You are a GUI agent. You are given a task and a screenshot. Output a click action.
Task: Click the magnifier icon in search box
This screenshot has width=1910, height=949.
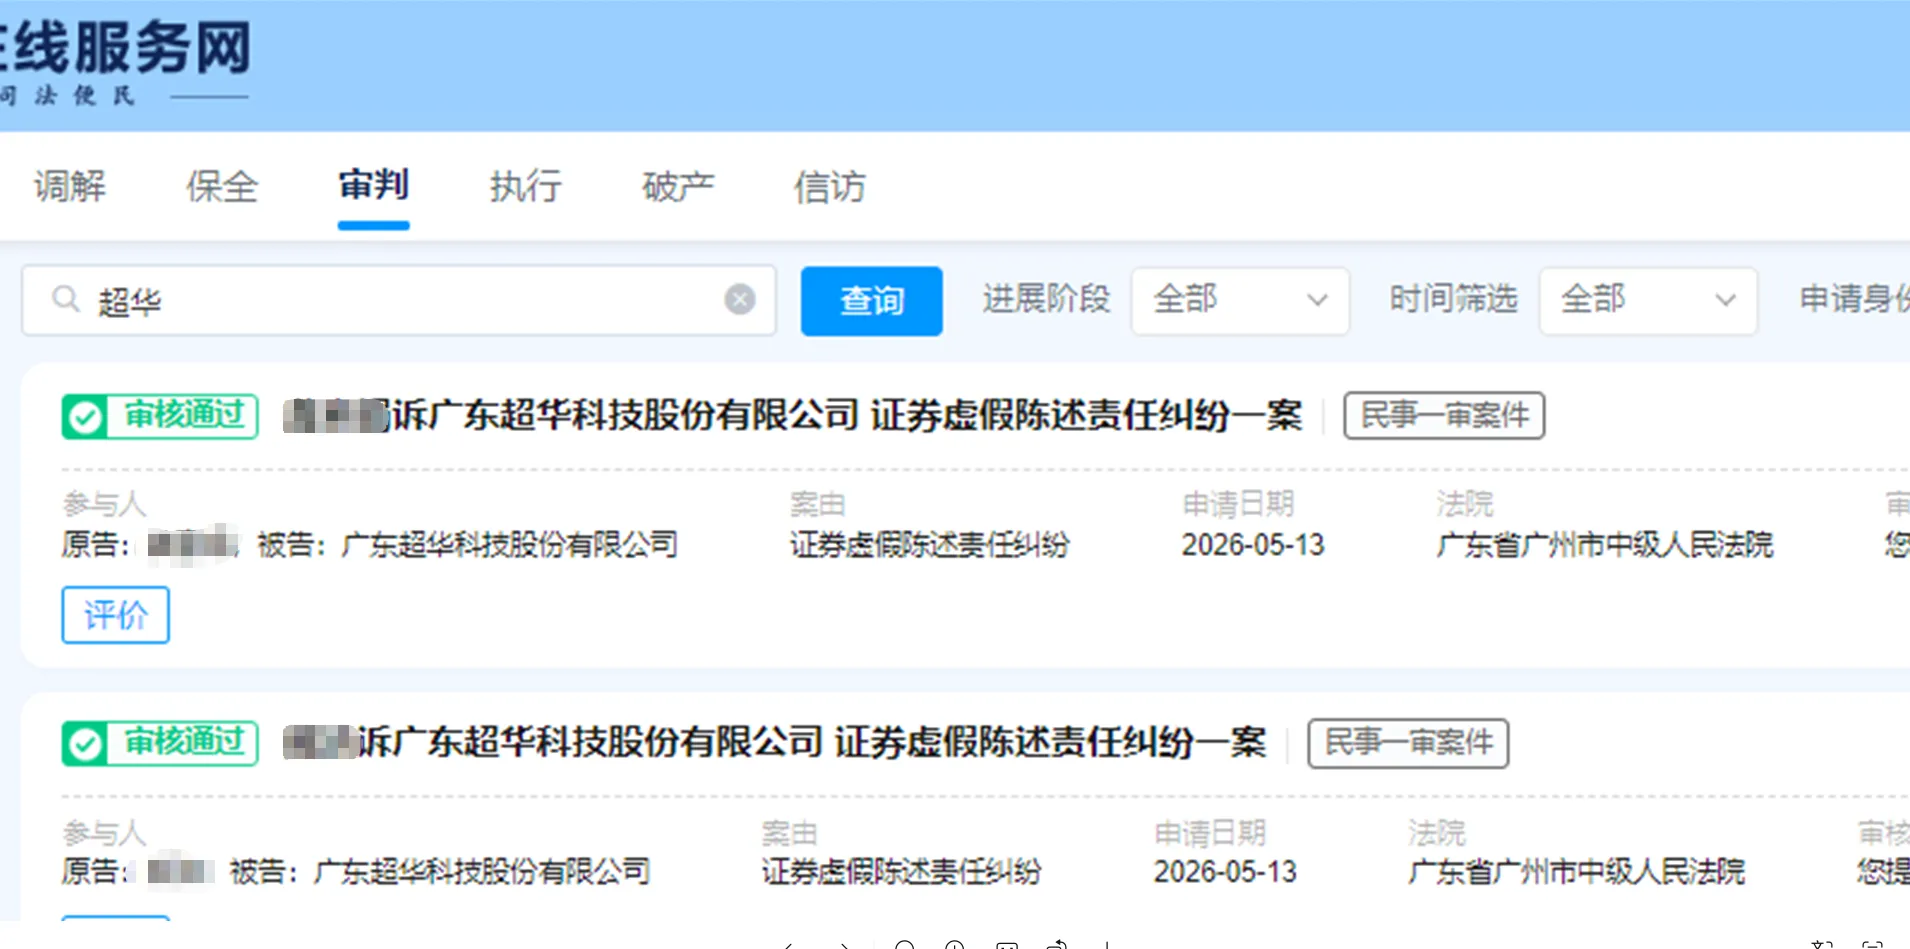point(66,299)
